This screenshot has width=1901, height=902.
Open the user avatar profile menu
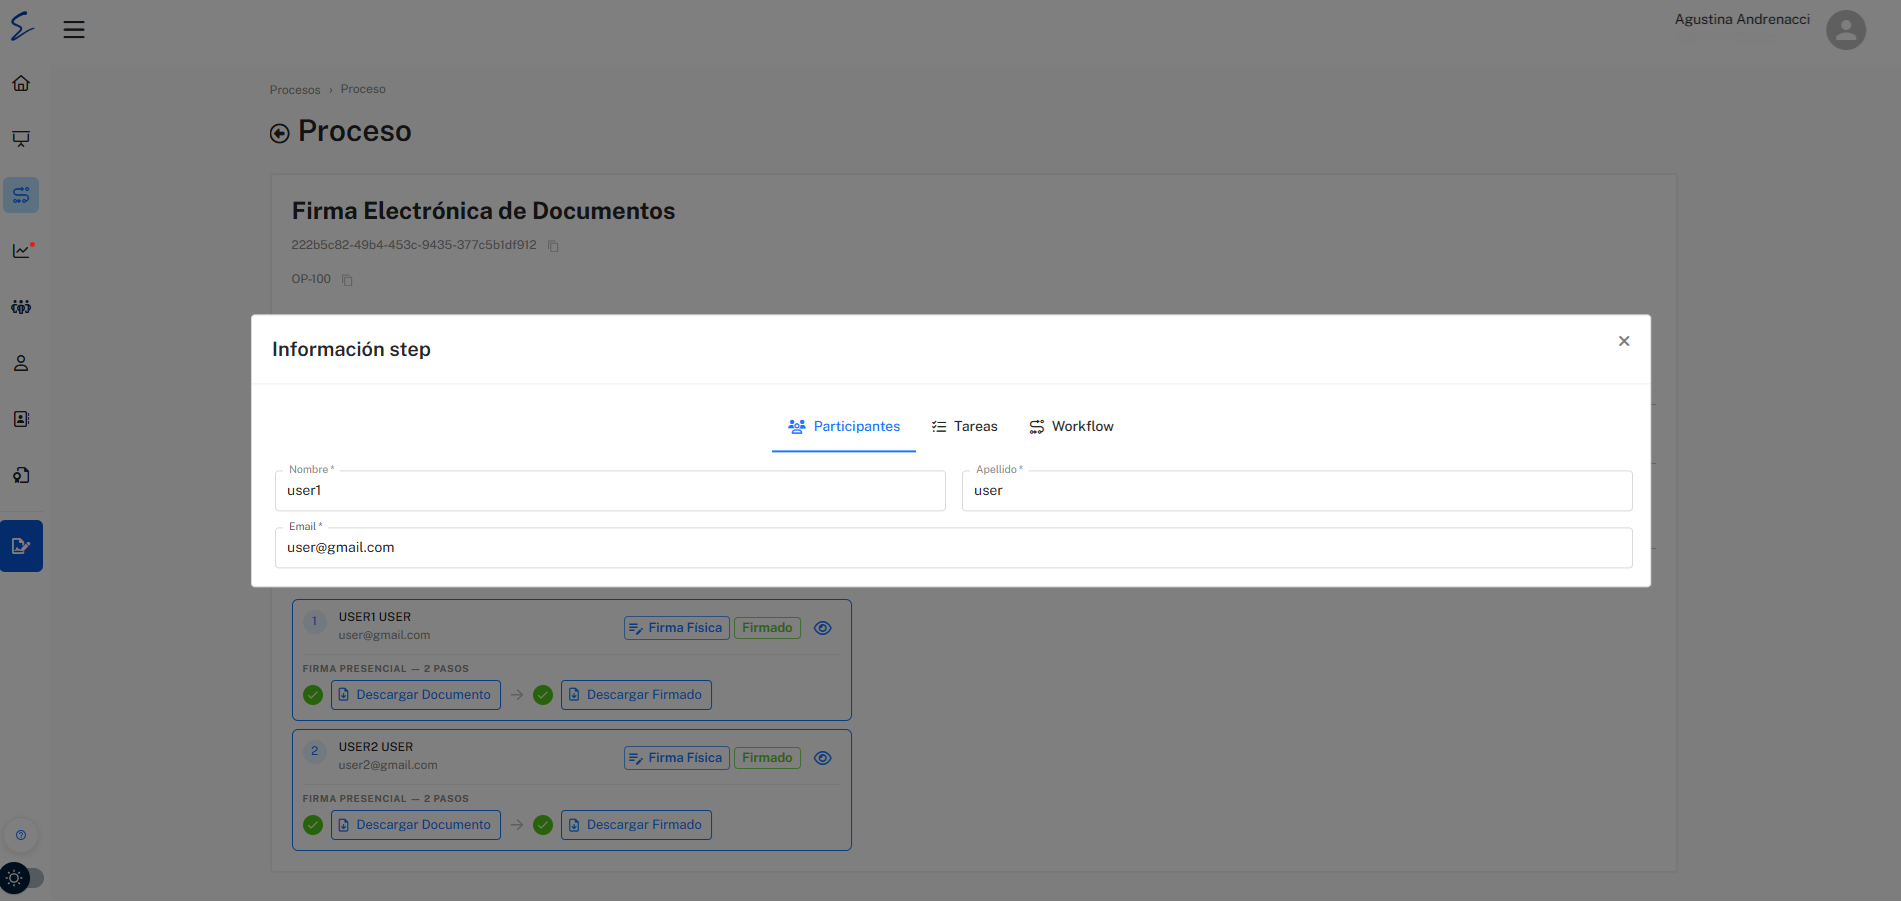pyautogui.click(x=1846, y=30)
